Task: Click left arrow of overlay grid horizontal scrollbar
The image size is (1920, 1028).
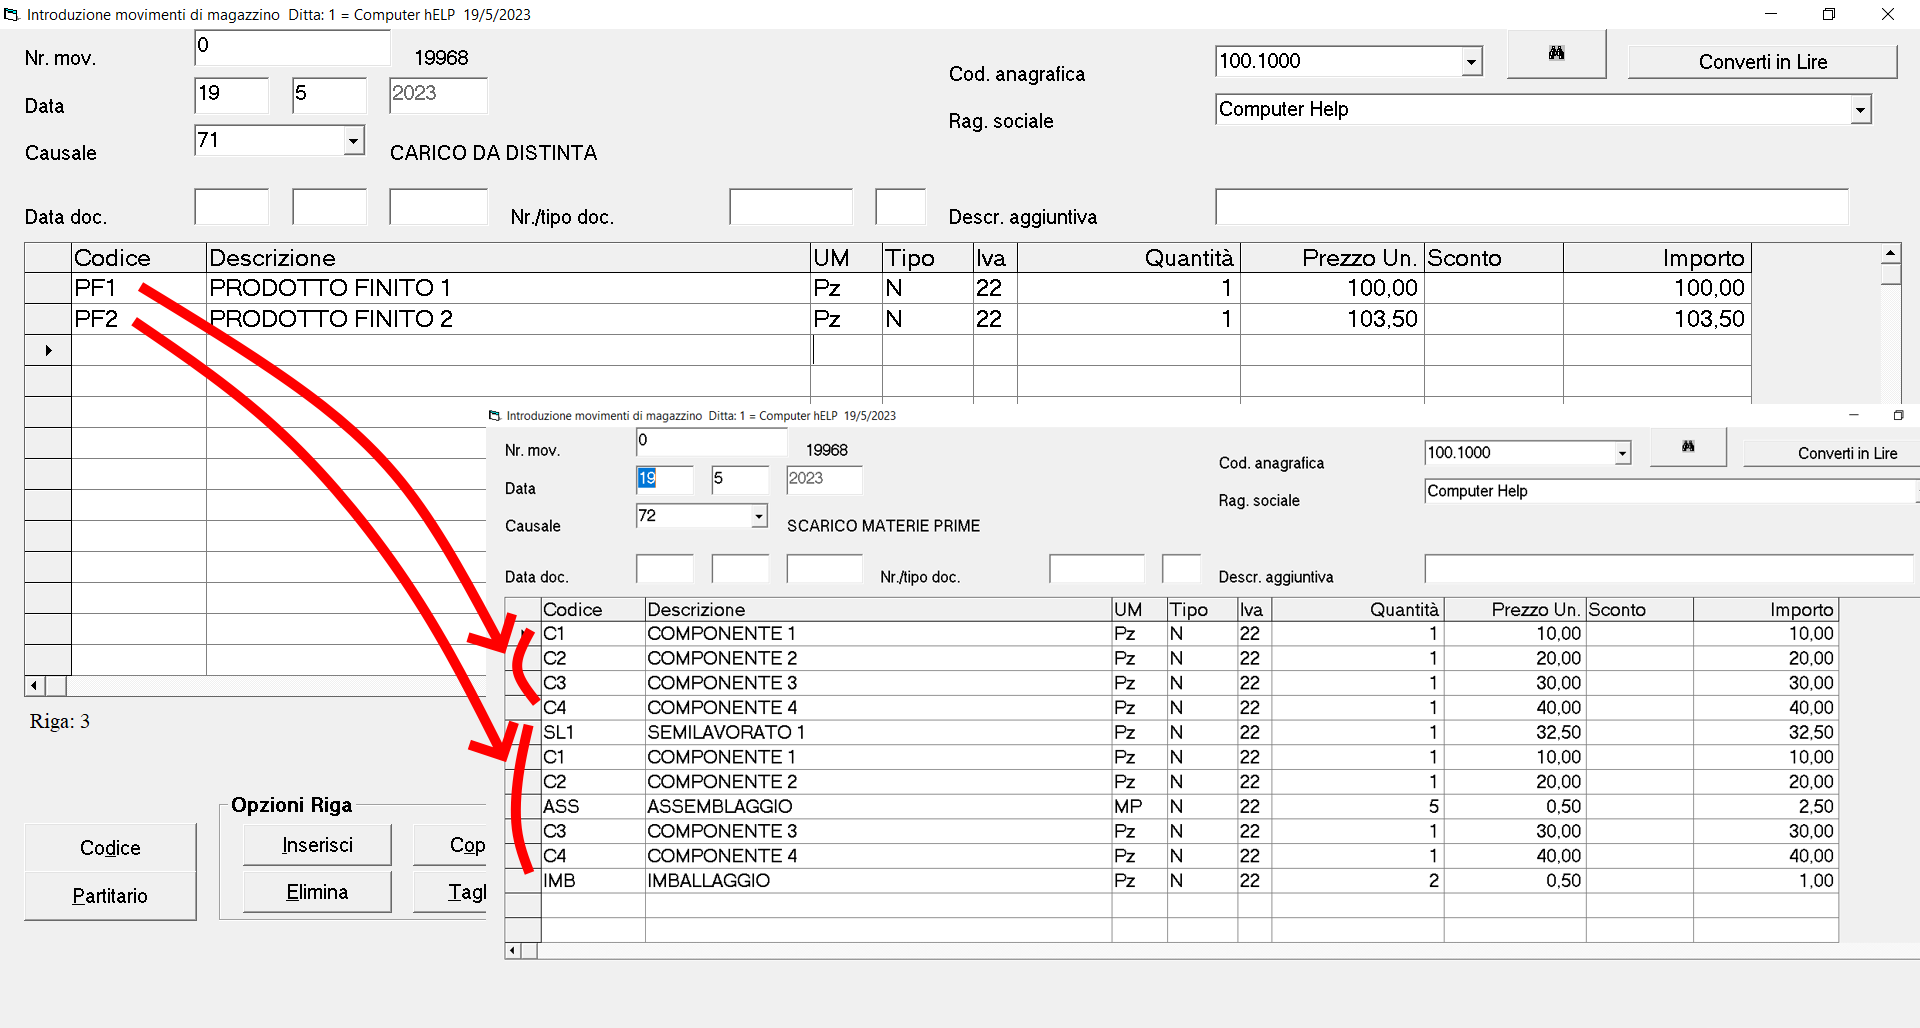Action: coord(513,951)
